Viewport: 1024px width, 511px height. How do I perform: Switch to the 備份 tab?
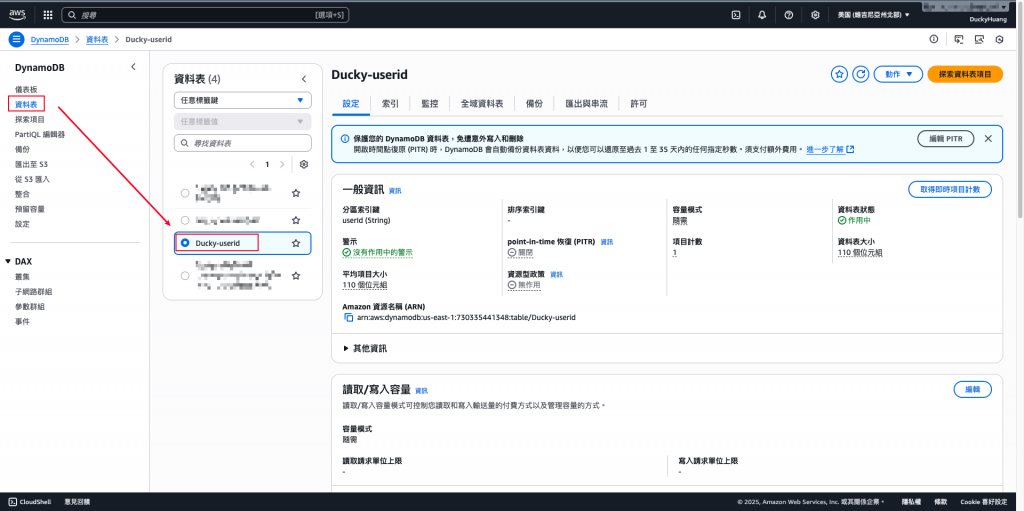[x=534, y=103]
